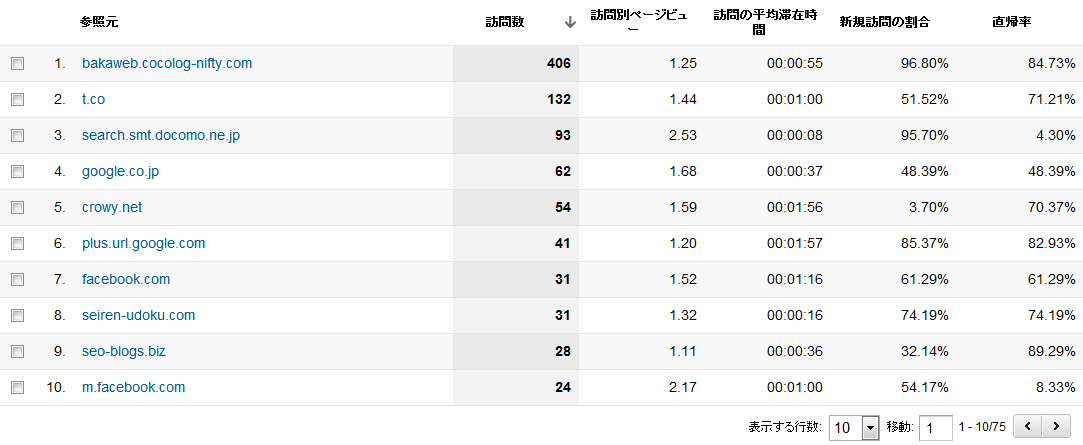Screen dimensions: 1083x445
Task: Sort by 訪問の平均滞在時間 column header
Action: click(x=765, y=22)
